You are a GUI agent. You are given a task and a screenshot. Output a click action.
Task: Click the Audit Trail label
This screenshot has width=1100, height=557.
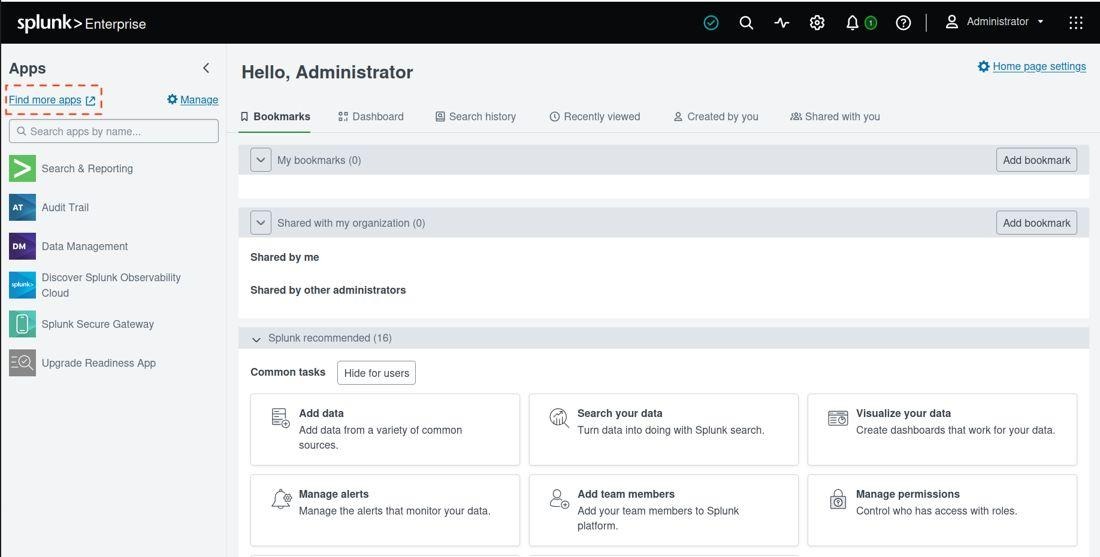[65, 208]
